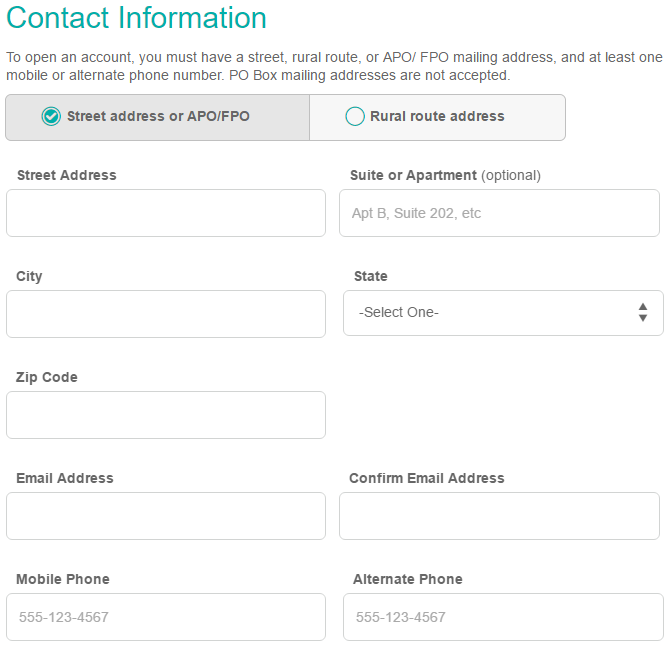The width and height of the screenshot is (667, 646).
Task: Click the Street address or APO/FPO tab label
Action: (158, 117)
